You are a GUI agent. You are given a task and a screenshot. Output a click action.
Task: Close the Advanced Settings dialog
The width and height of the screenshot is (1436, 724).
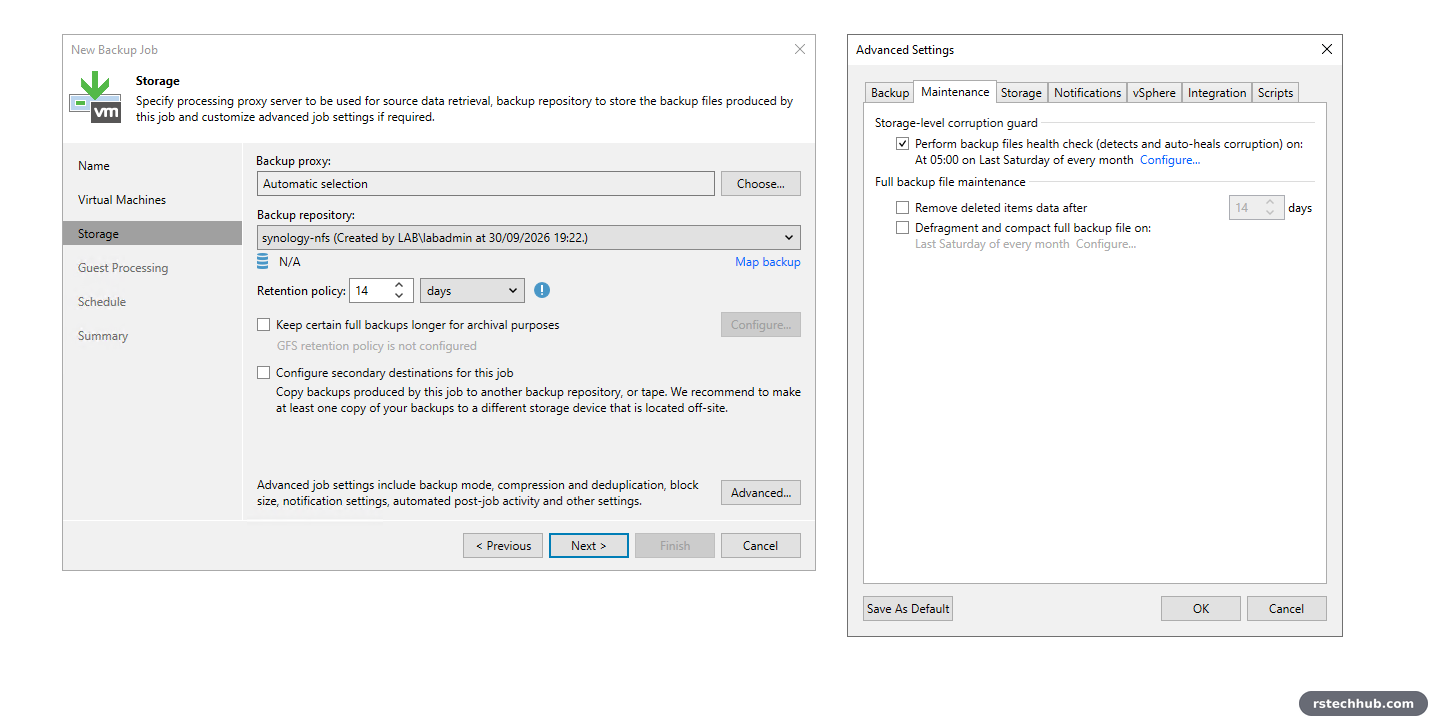coord(1327,50)
